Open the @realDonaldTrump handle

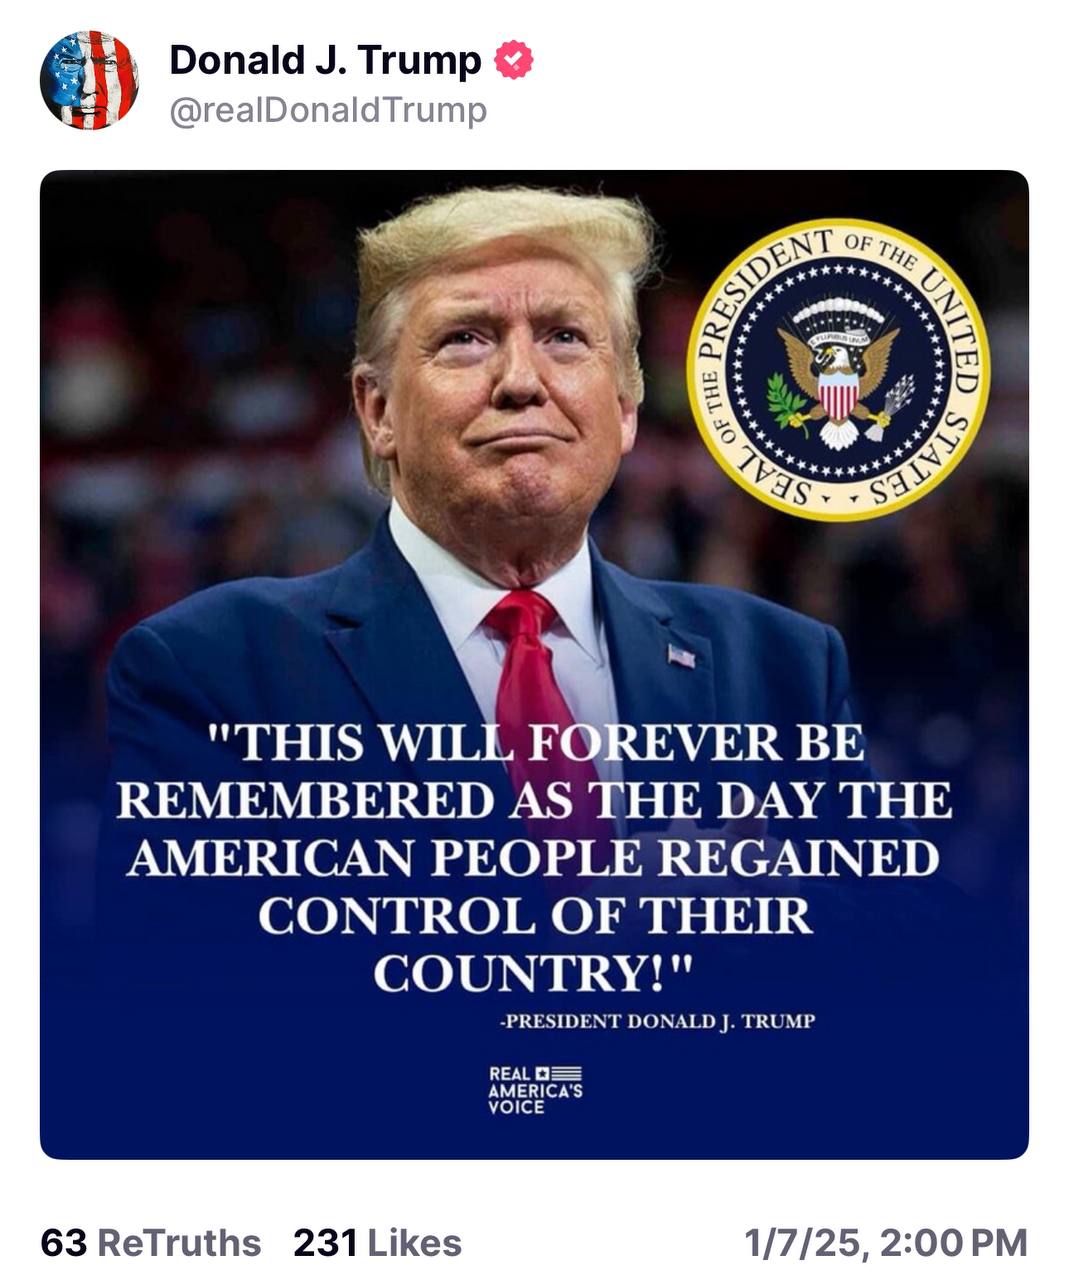[328, 110]
